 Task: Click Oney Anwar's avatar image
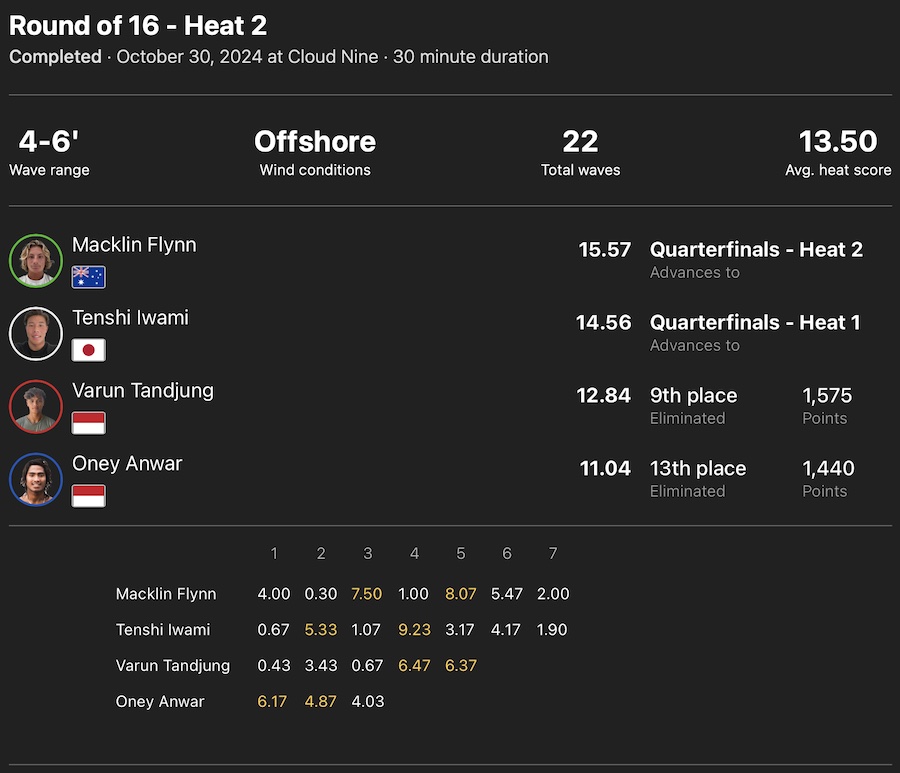(x=36, y=479)
